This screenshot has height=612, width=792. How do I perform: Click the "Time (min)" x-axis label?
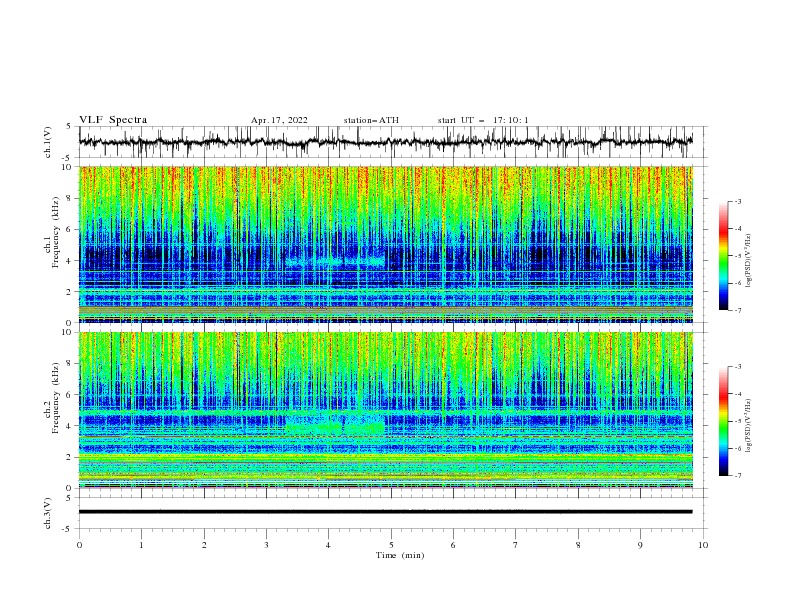400,555
